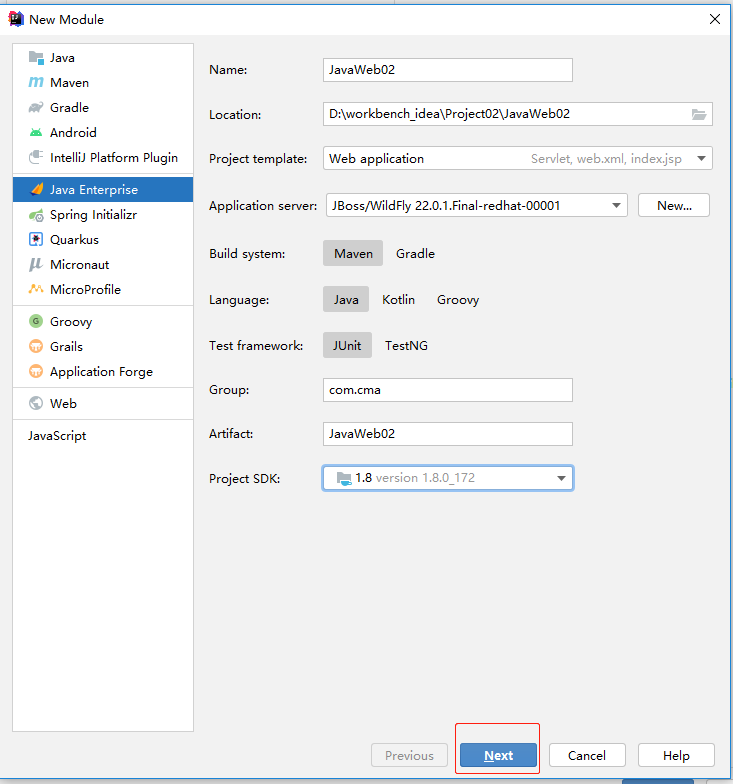Image resolution: width=733 pixels, height=784 pixels.
Task: Select Web label in list
Action: 64,403
